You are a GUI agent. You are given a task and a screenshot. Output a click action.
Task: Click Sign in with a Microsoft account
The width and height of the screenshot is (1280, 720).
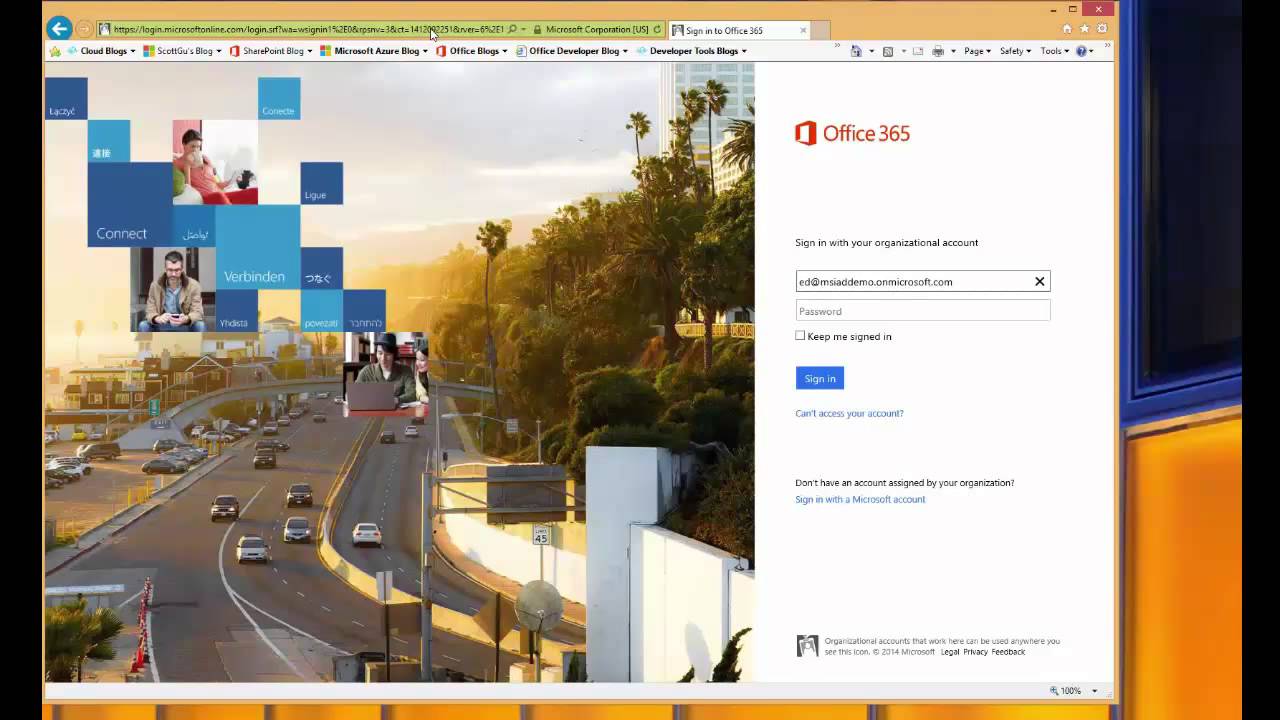(x=860, y=499)
